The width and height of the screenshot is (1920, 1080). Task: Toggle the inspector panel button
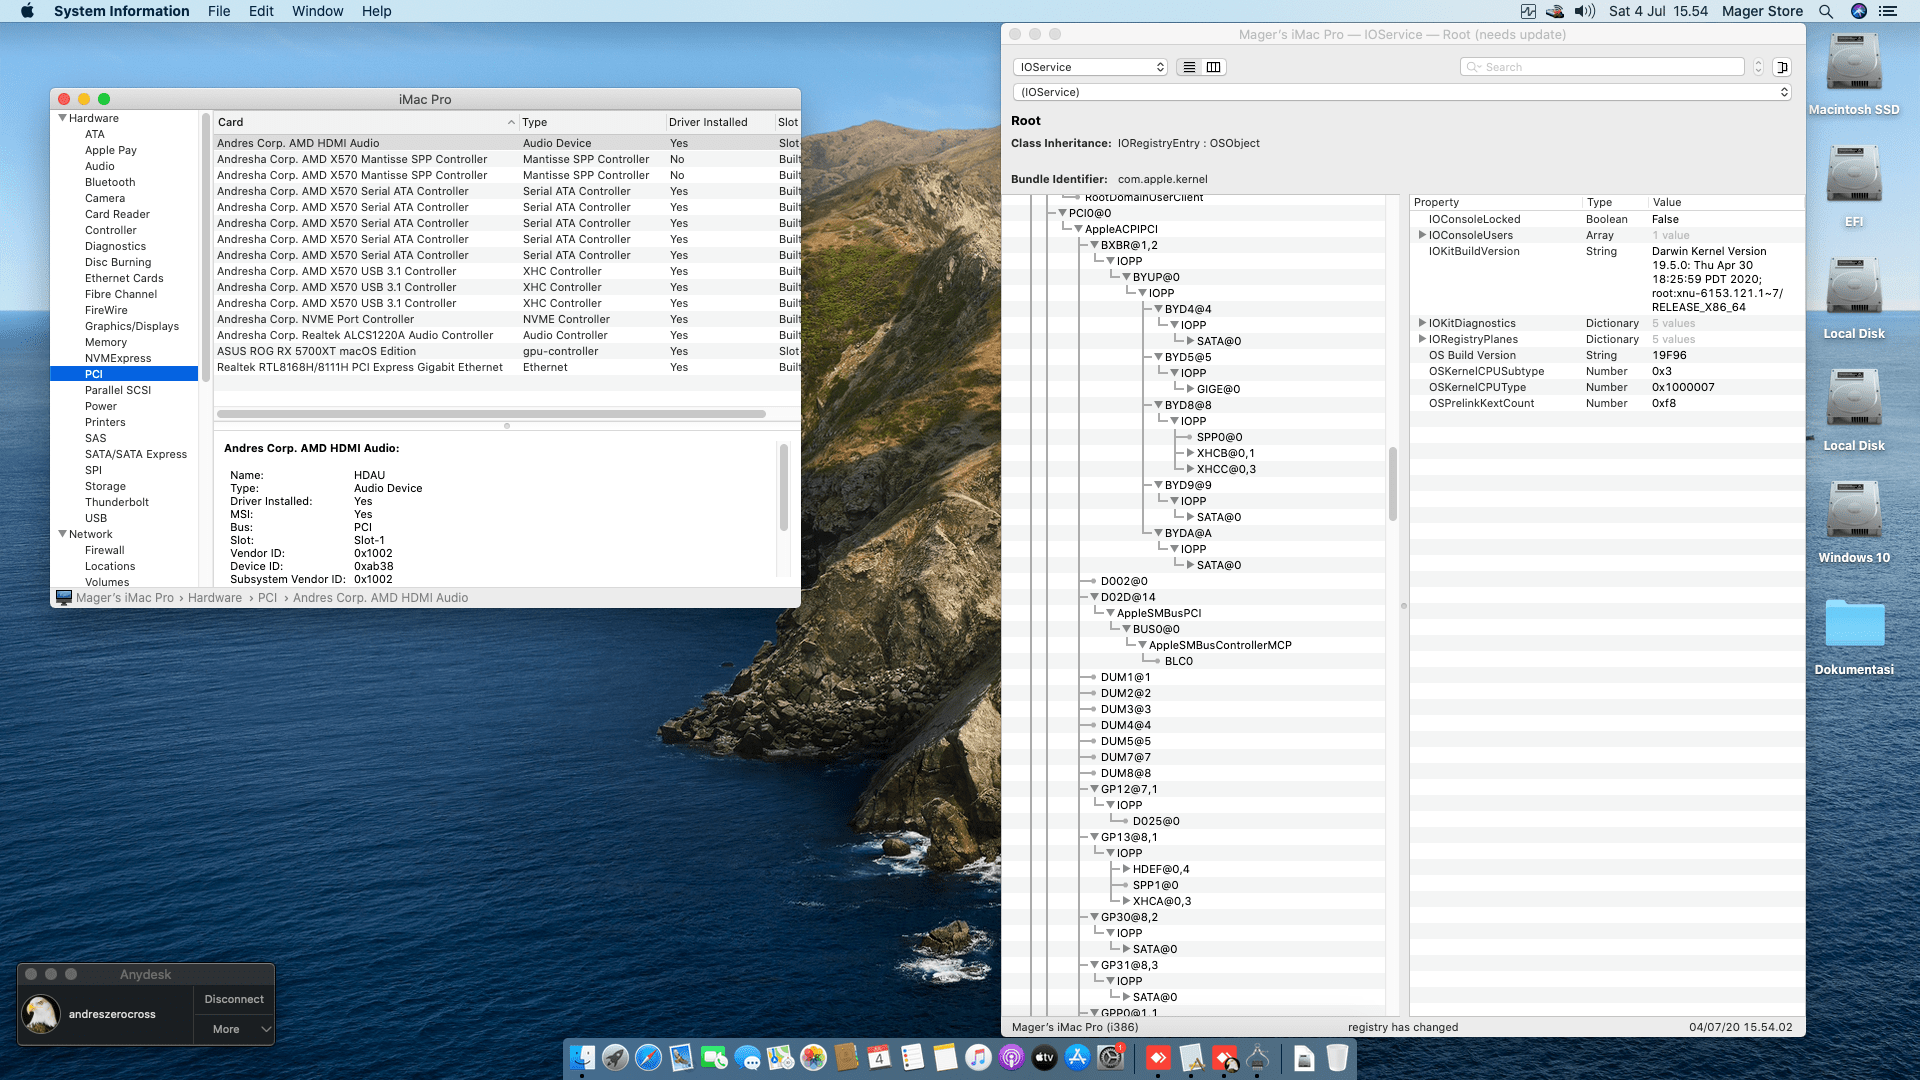tap(1781, 67)
